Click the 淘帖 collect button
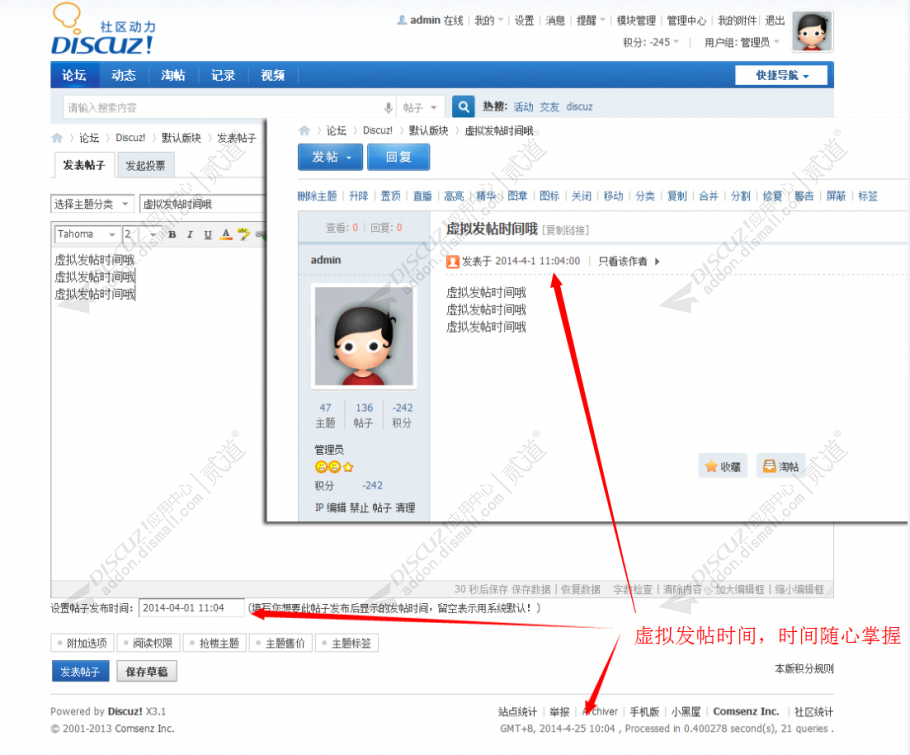This screenshot has height=755, width=910. [x=781, y=466]
